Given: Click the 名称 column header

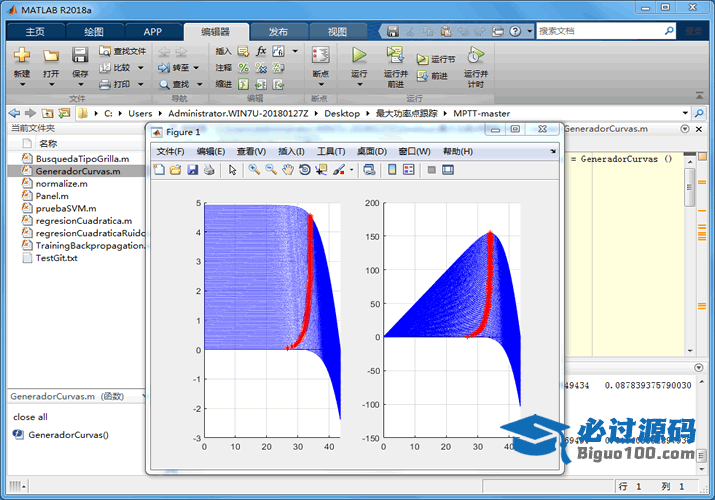Looking at the screenshot, I should click(48, 144).
